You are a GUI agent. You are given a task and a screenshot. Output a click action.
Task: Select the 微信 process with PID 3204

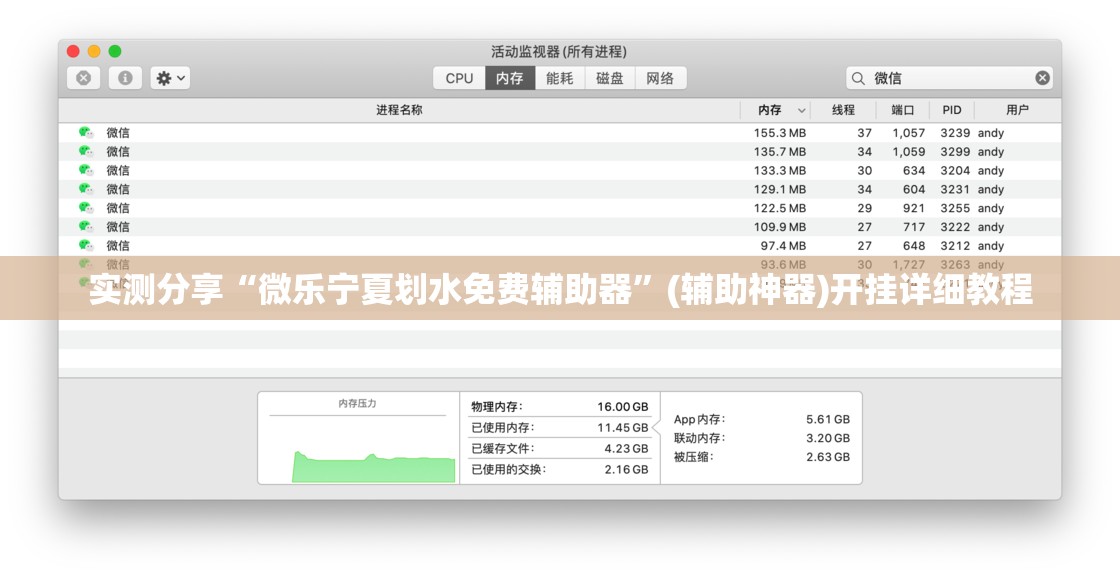tap(560, 171)
